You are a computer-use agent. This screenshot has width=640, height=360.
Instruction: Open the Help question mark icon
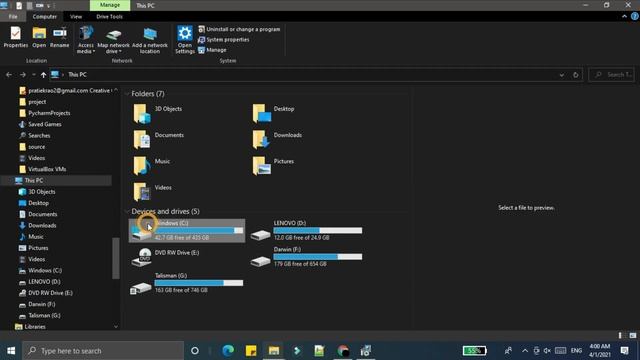(635, 16)
